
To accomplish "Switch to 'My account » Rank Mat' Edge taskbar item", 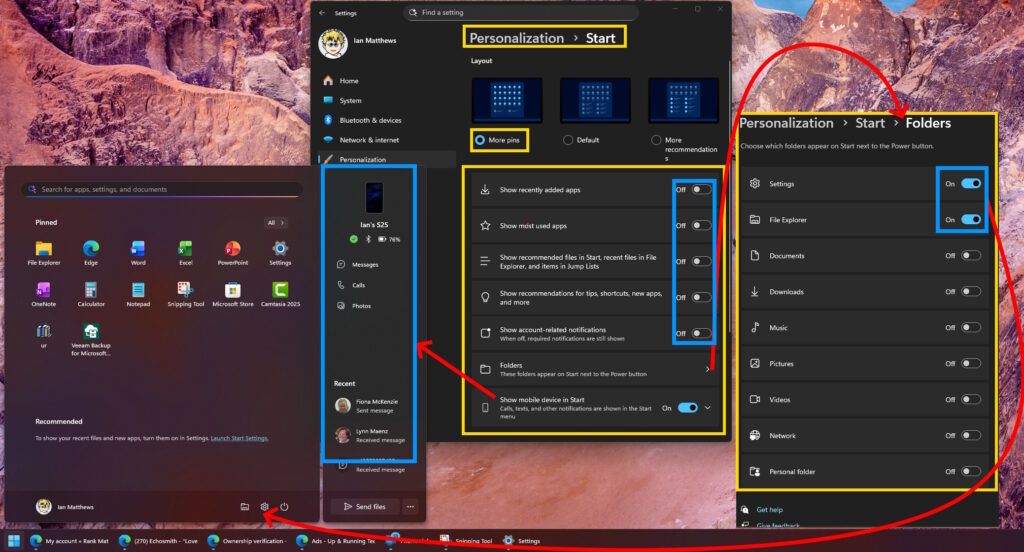I will click(69, 541).
